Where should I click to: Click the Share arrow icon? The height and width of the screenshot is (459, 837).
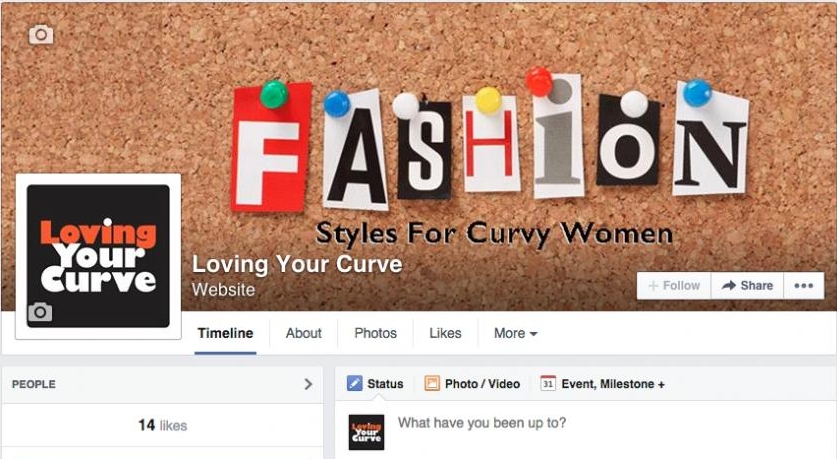[729, 286]
